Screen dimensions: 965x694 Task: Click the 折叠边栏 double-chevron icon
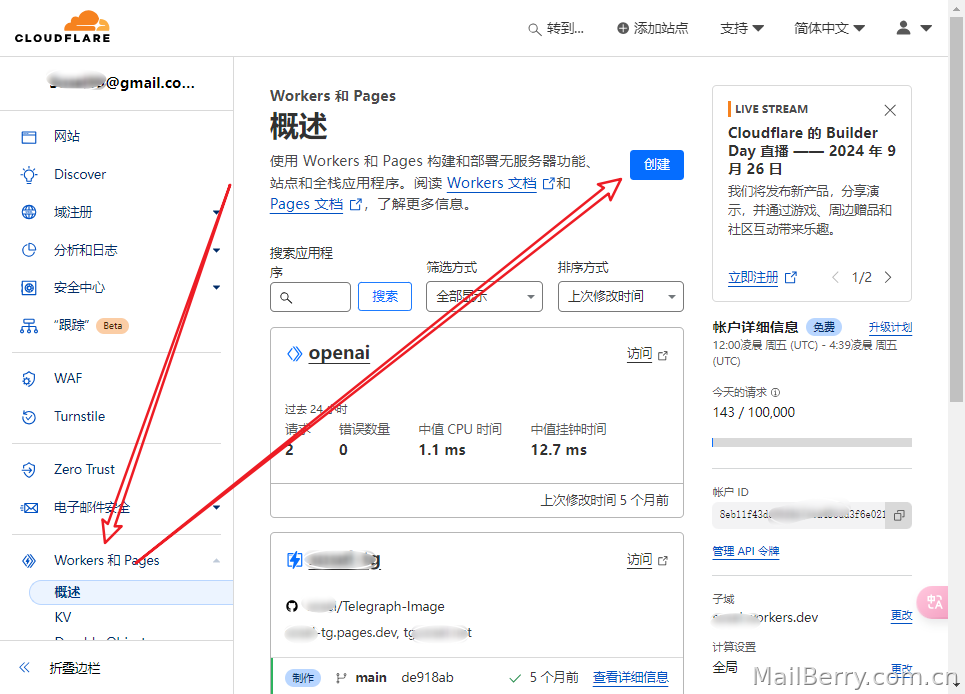[x=25, y=668]
